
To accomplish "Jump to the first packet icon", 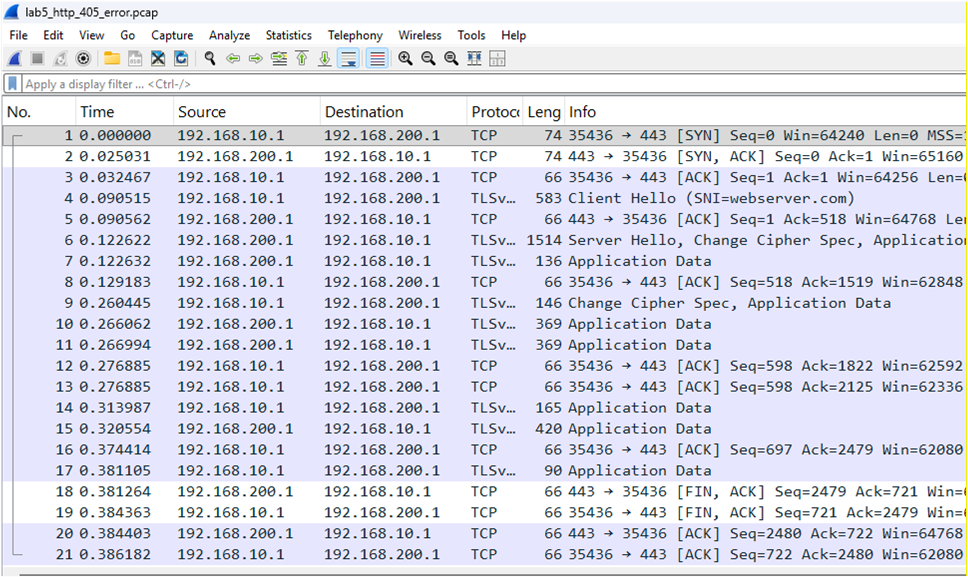I will pos(301,59).
